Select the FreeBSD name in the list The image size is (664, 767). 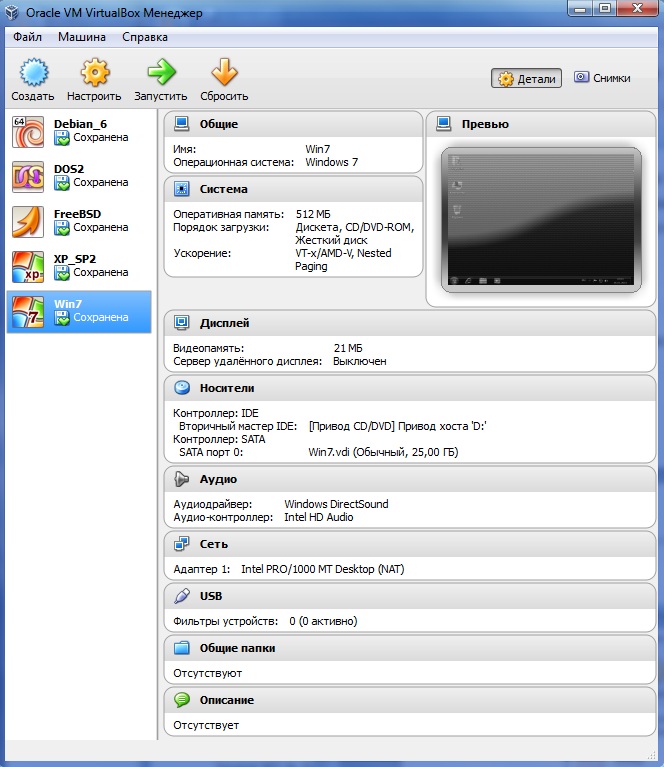coord(77,214)
